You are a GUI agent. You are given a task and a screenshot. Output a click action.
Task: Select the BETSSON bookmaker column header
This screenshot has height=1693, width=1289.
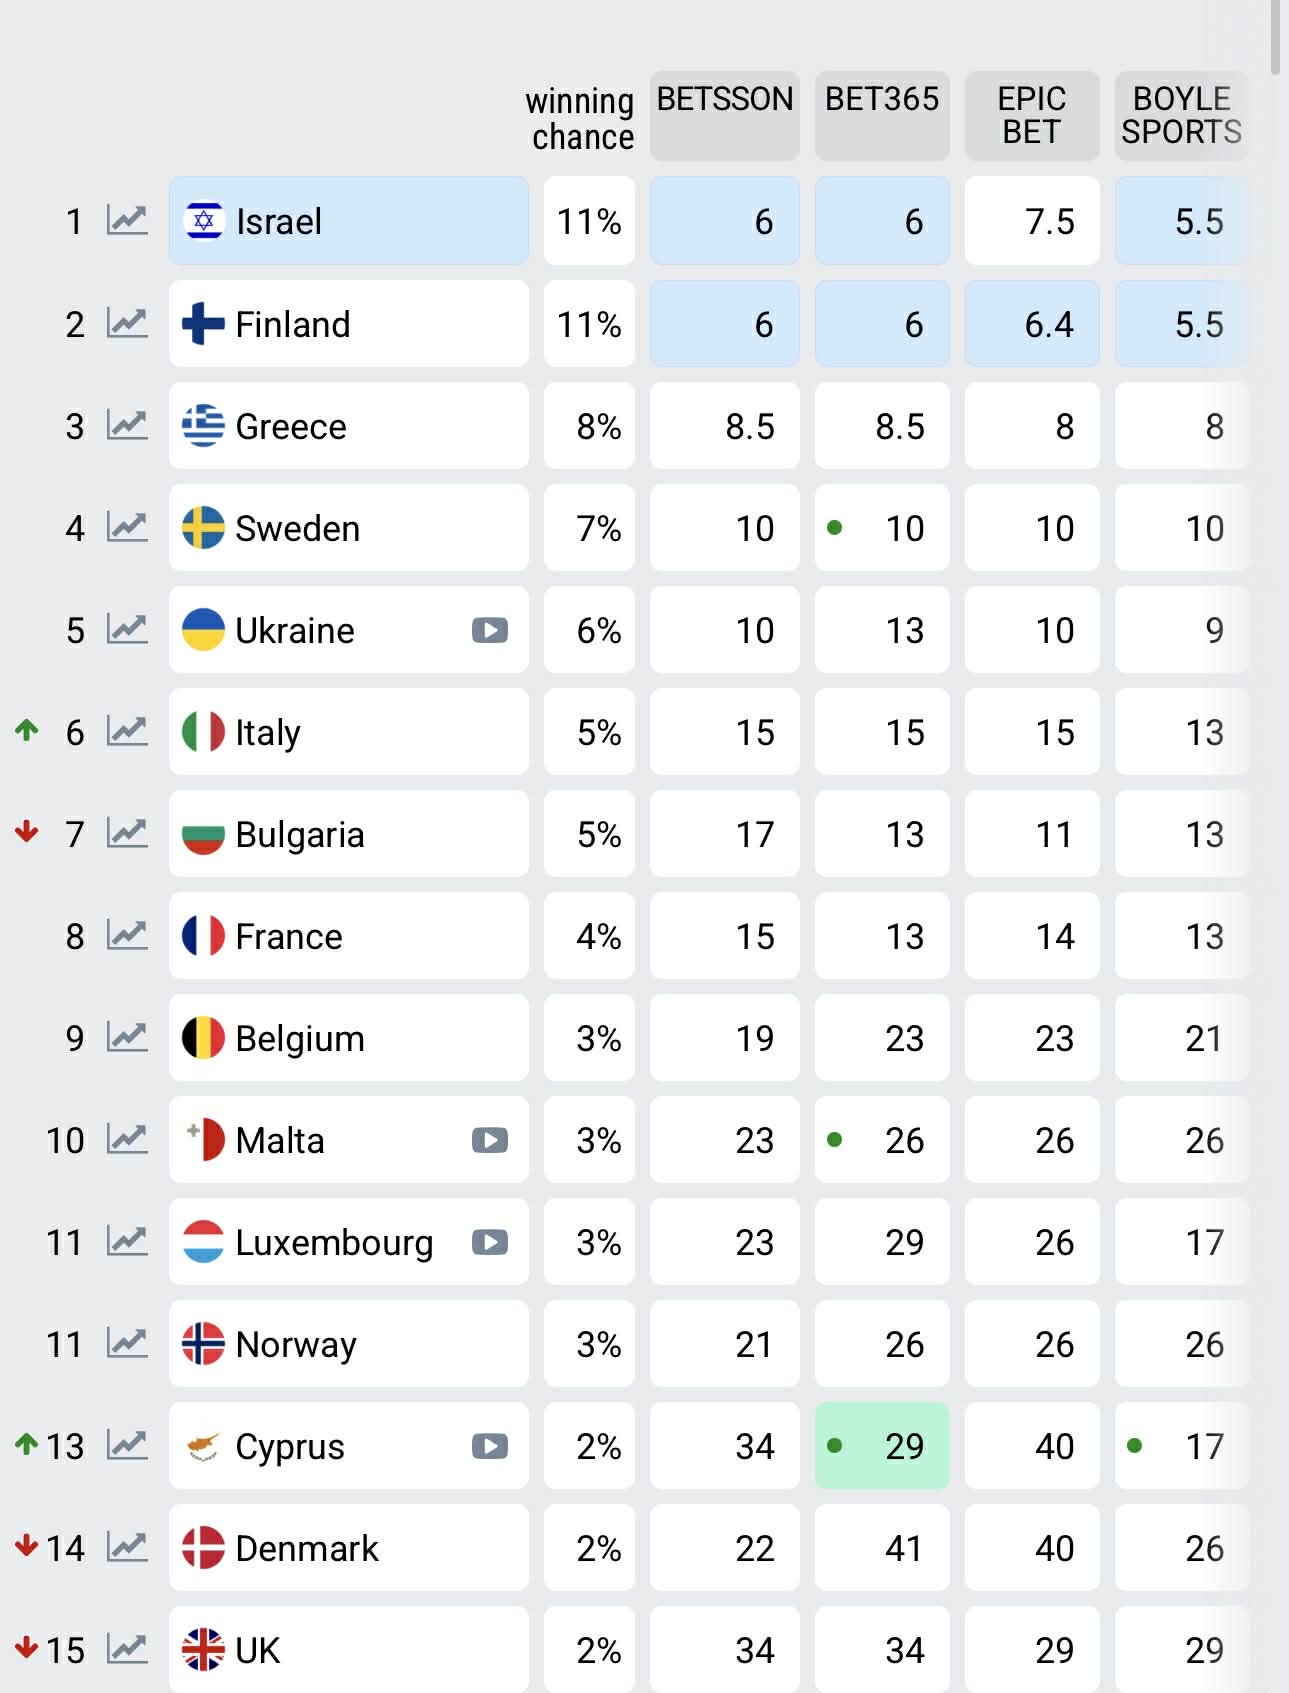[724, 115]
